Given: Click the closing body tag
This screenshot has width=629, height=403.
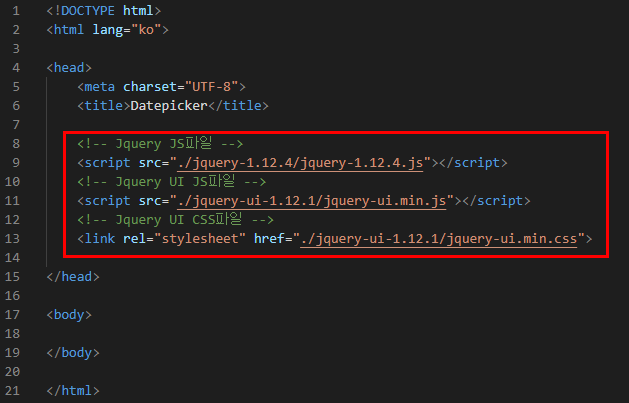Looking at the screenshot, I should [73, 353].
